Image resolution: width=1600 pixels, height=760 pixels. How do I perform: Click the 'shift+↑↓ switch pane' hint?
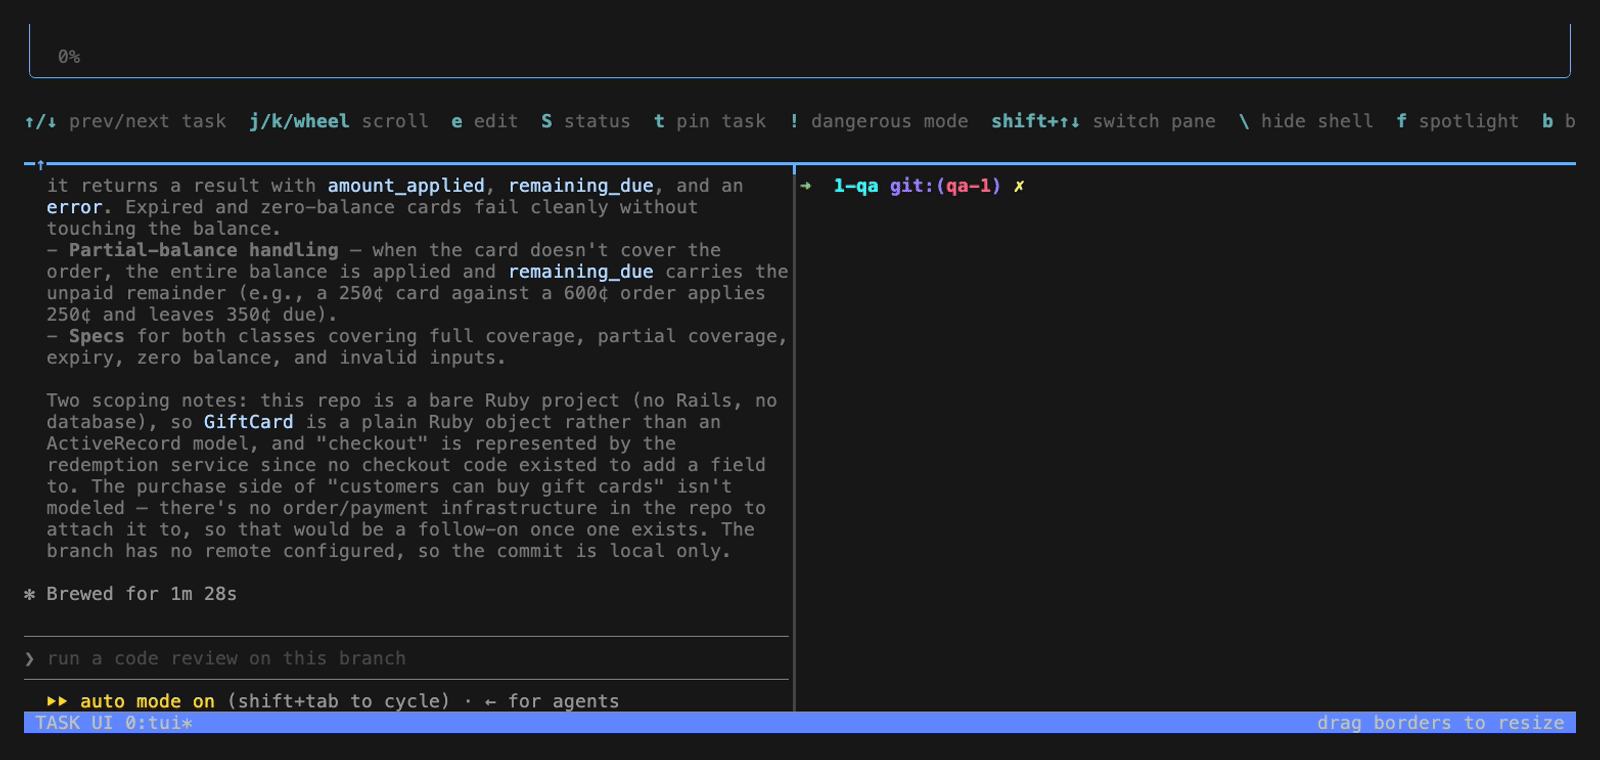click(1104, 121)
